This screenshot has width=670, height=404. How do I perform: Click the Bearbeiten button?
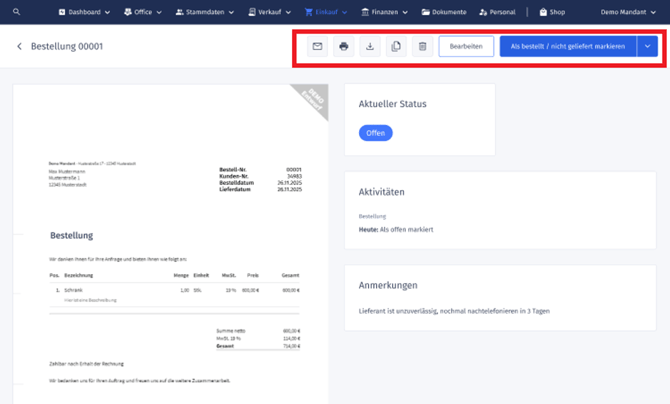tap(466, 47)
